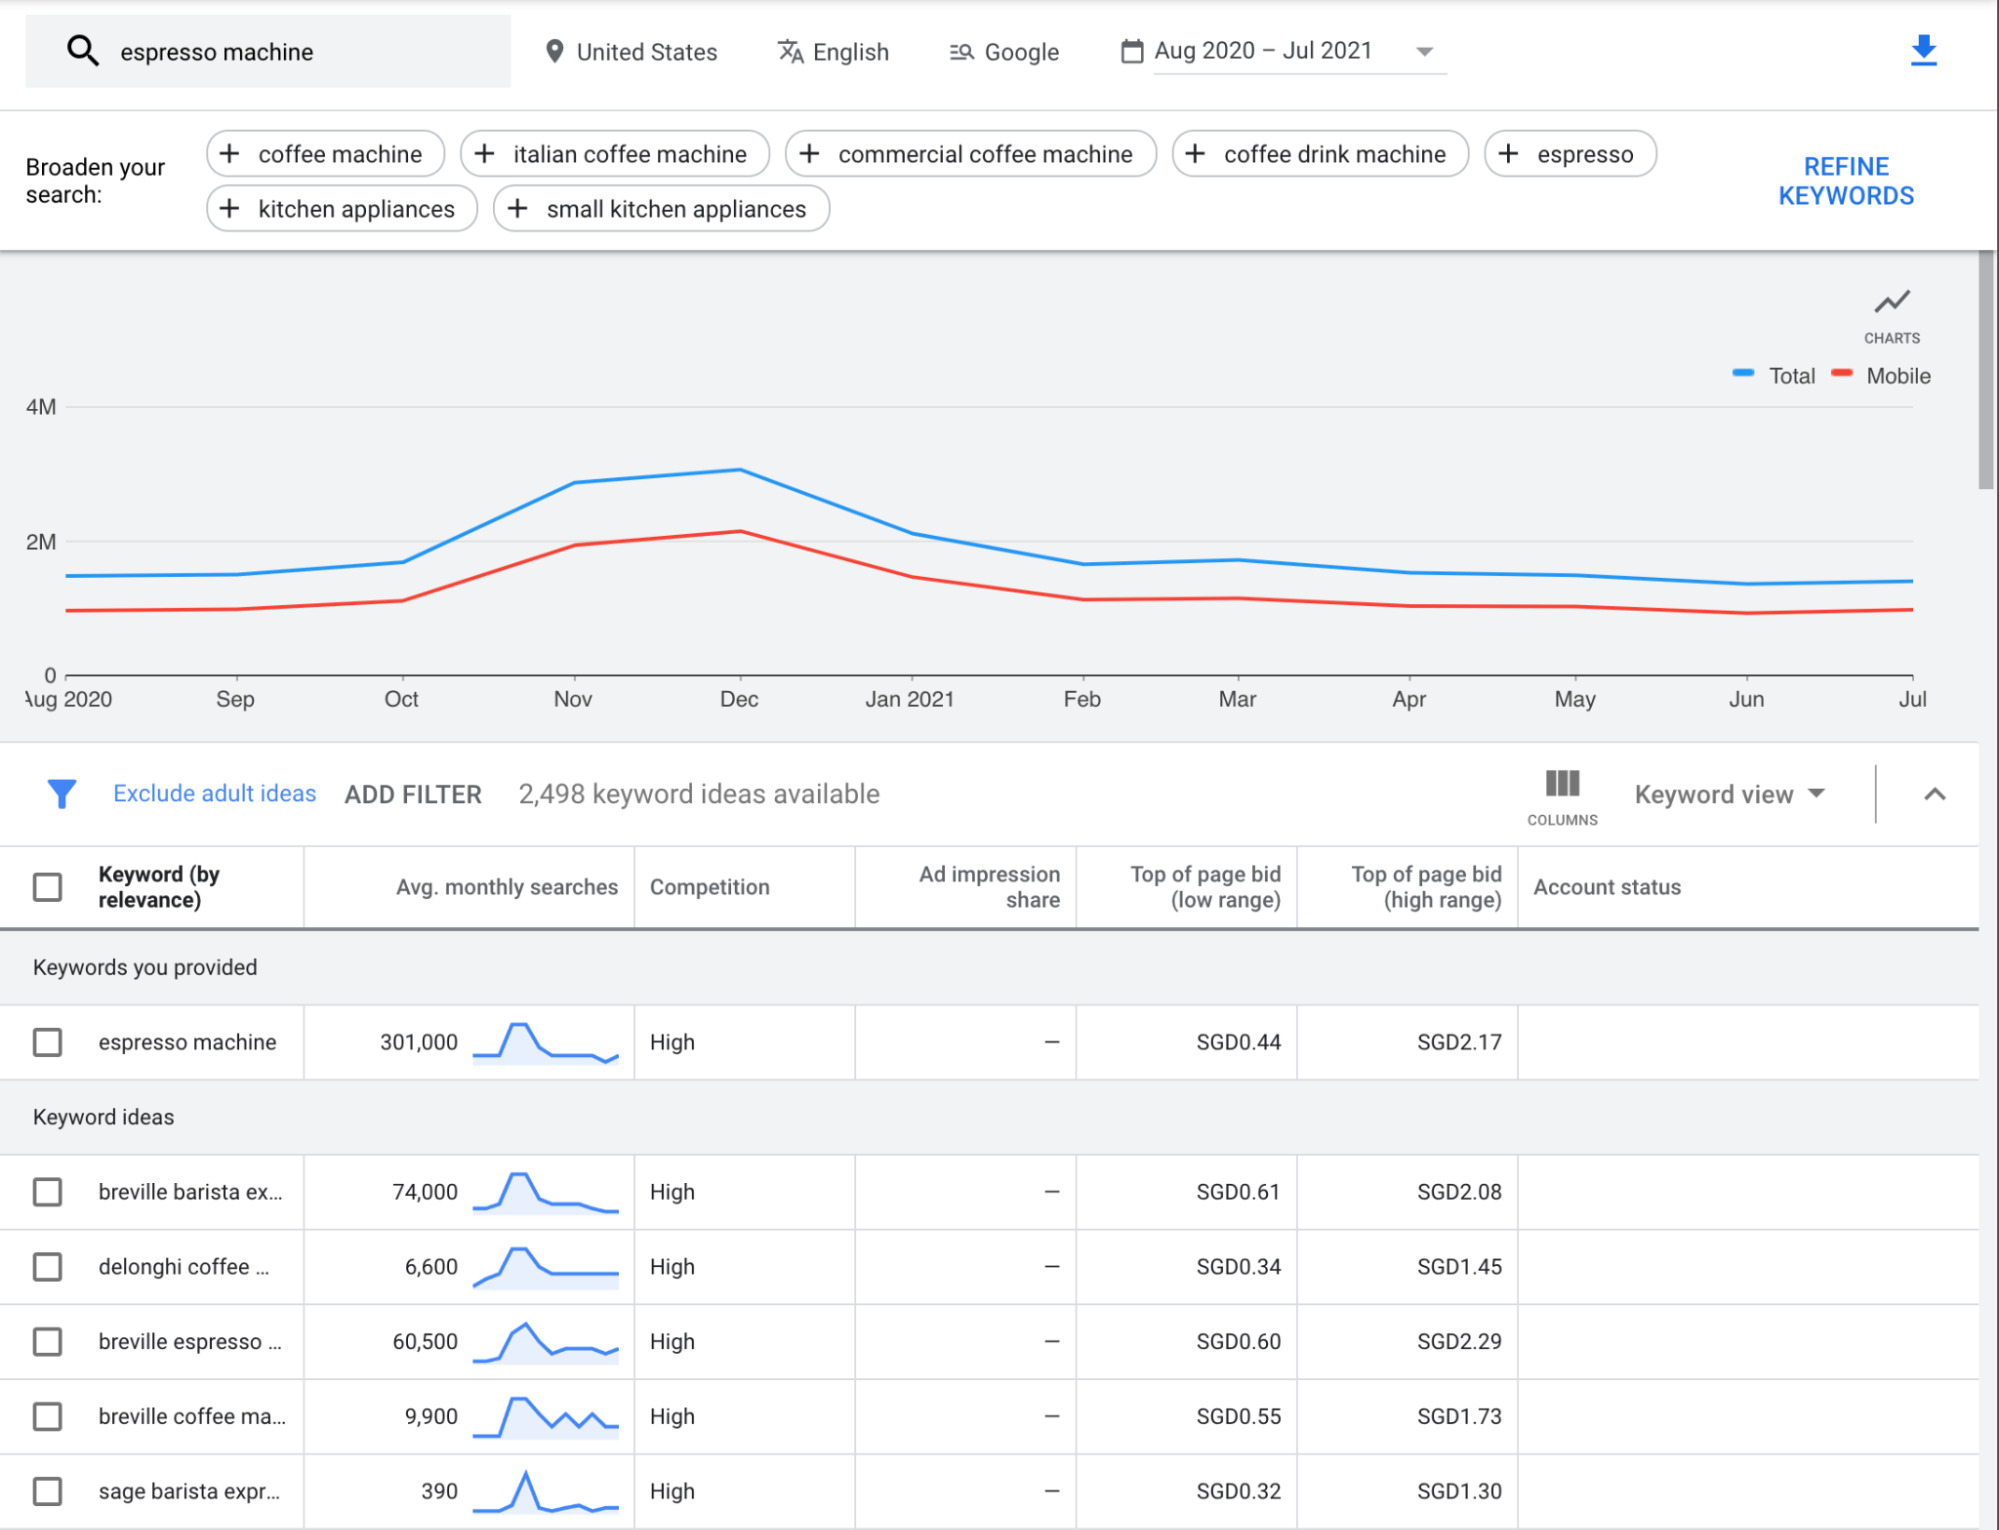Click the search magnifier icon
This screenshot has width=1999, height=1530.
82,50
